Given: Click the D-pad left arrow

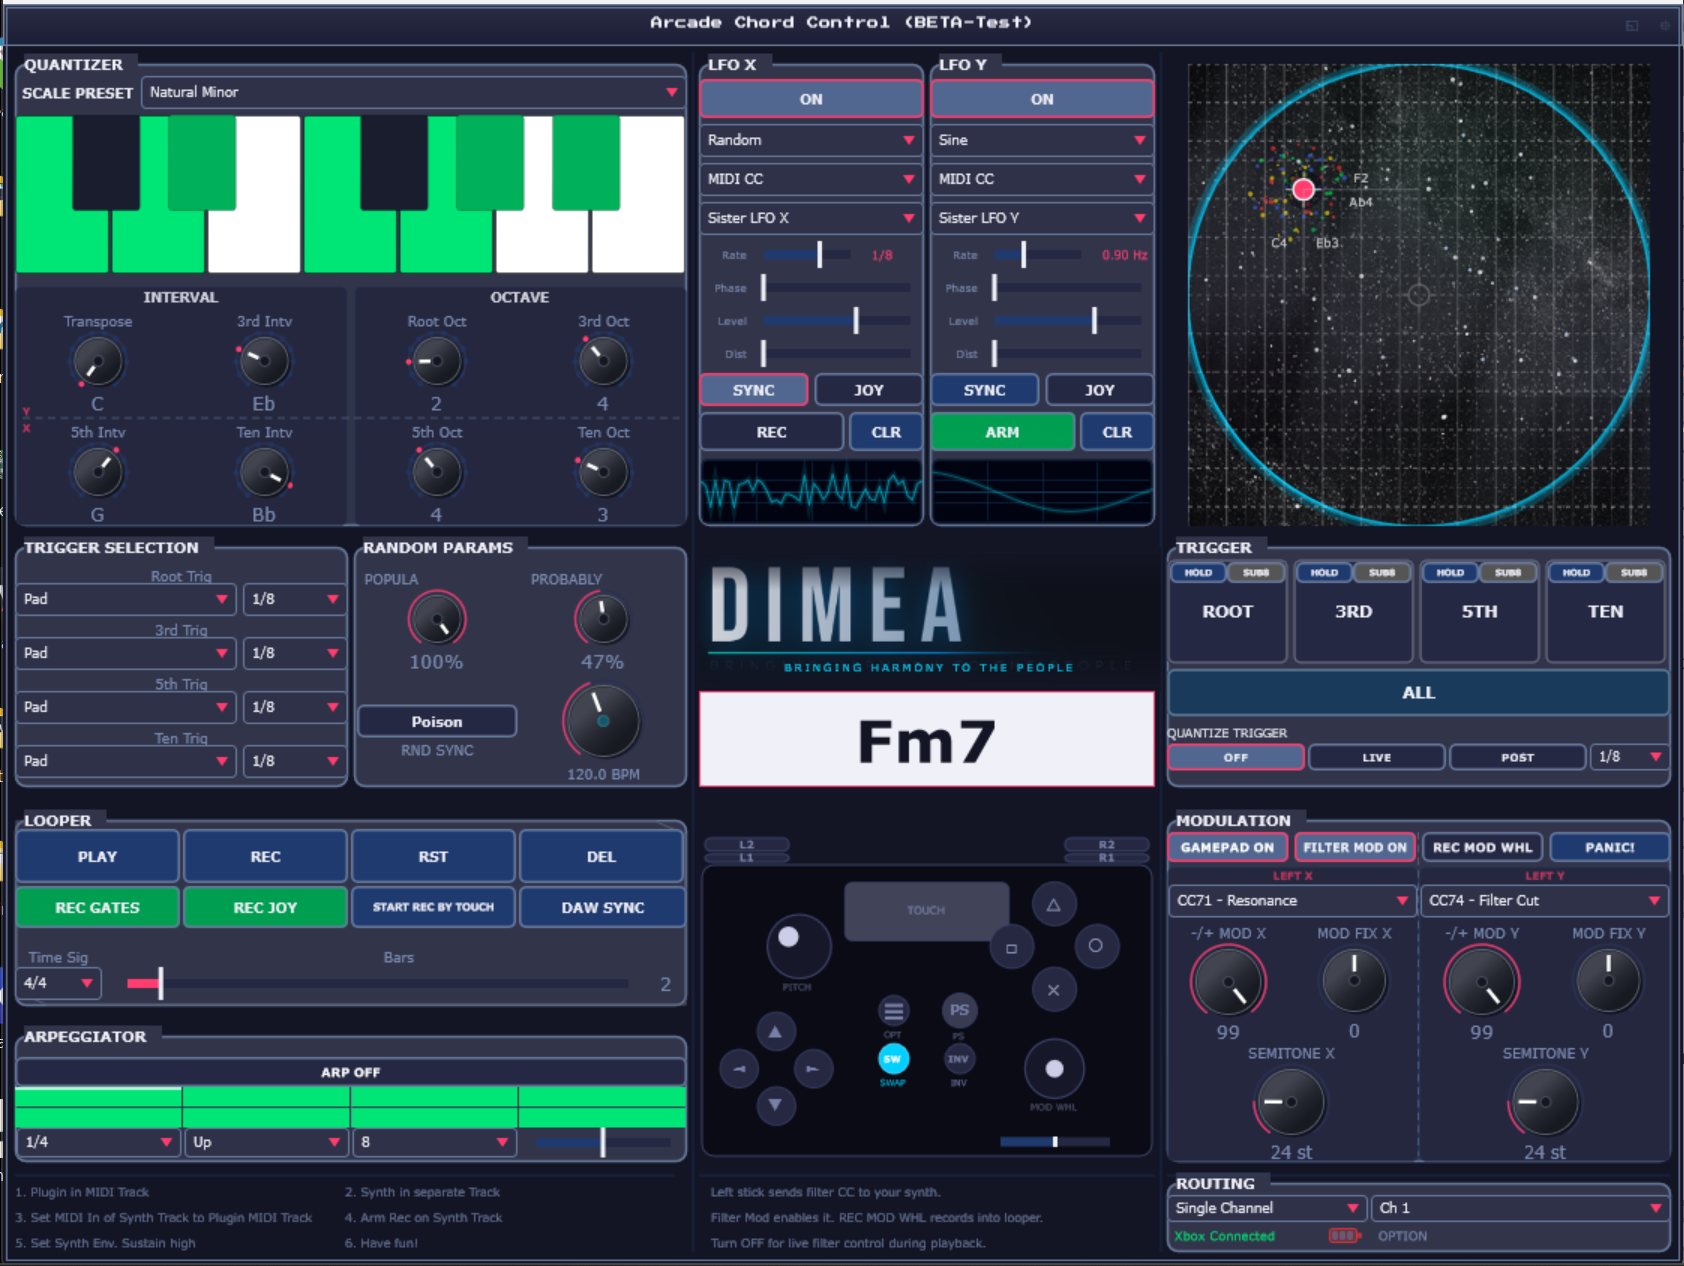Looking at the screenshot, I should coord(739,1069).
